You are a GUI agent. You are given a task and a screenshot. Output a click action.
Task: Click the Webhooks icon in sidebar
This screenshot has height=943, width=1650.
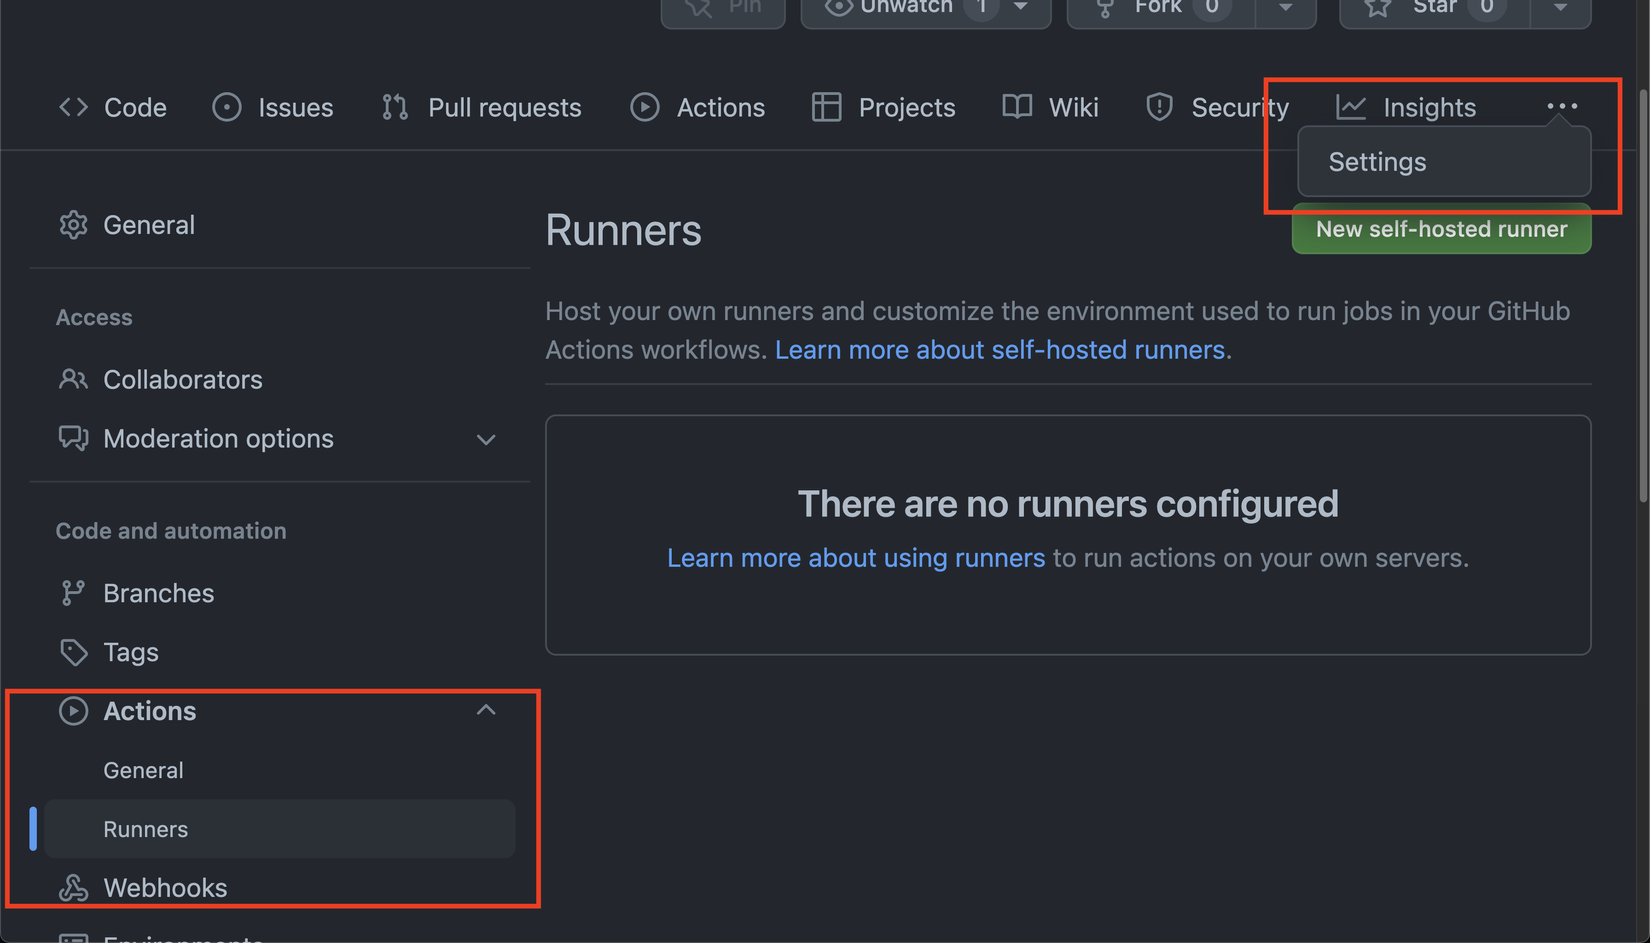point(73,888)
